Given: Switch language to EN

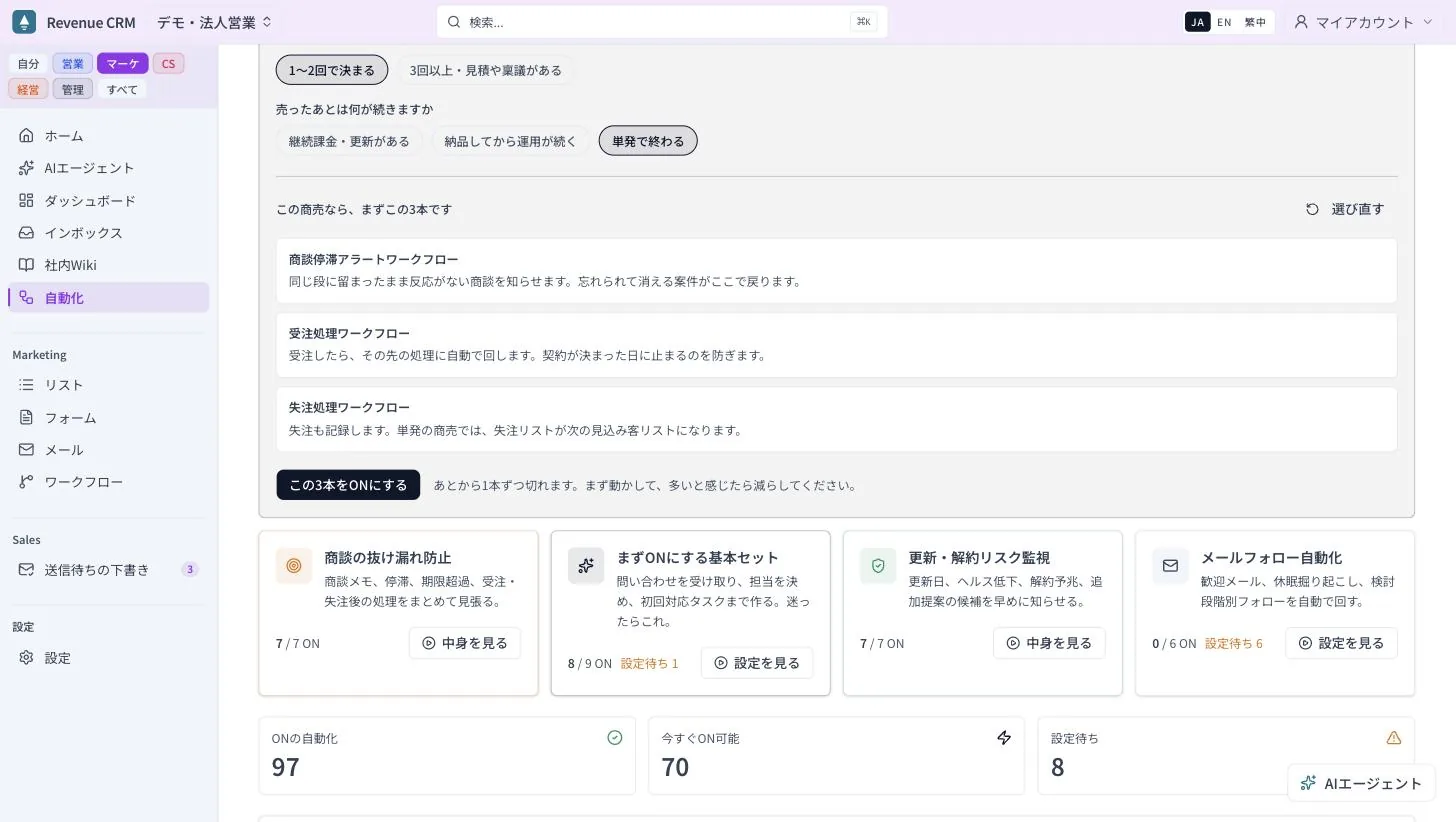Looking at the screenshot, I should (x=1224, y=22).
